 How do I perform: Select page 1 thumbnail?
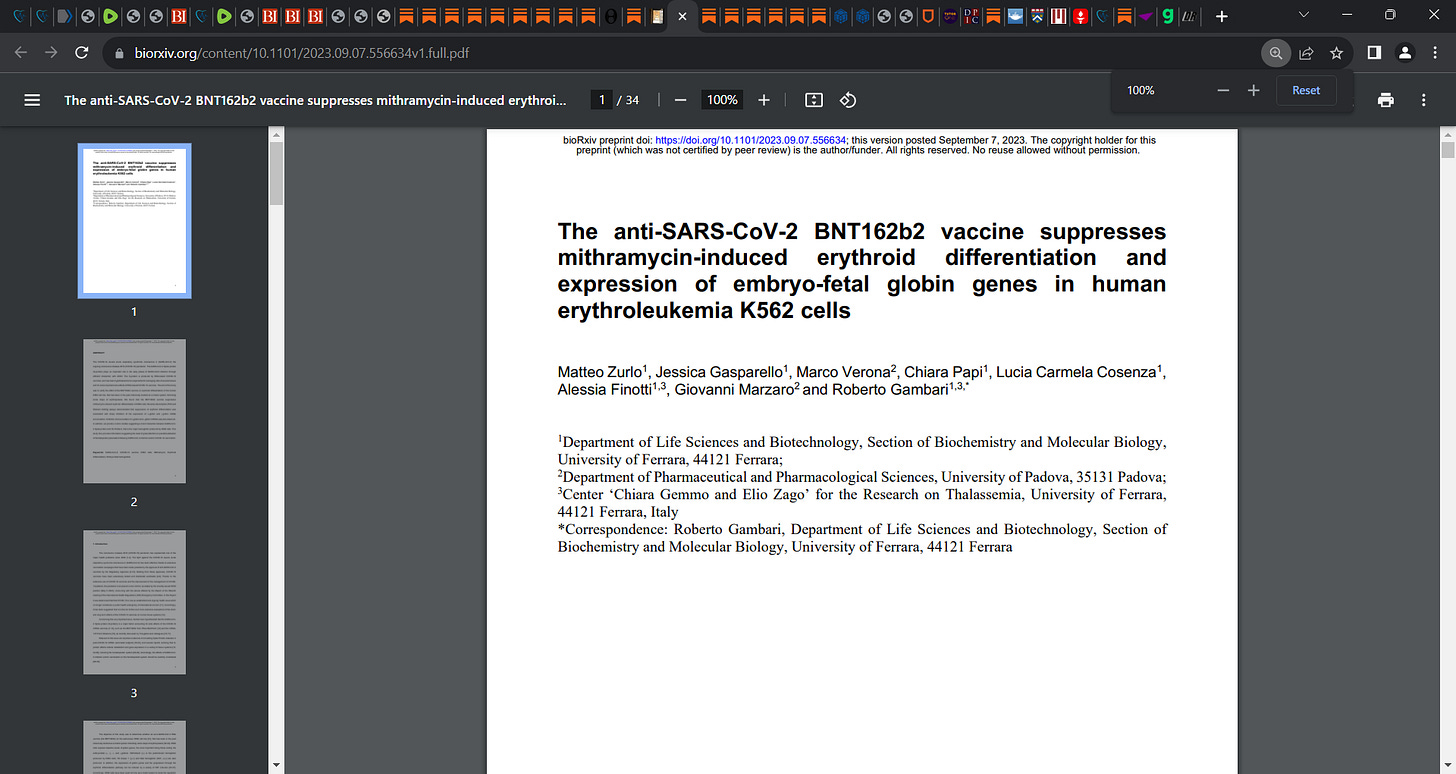pyautogui.click(x=134, y=221)
